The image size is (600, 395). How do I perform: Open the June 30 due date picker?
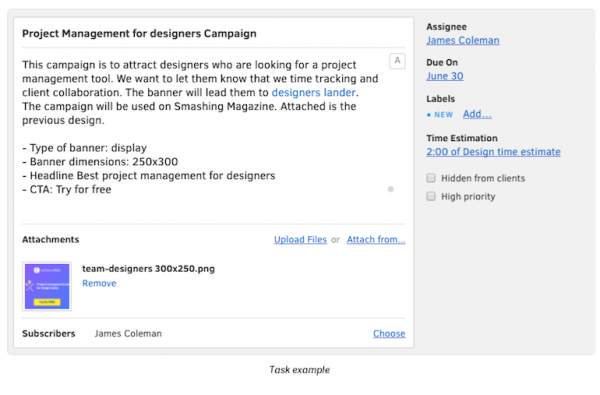click(445, 76)
